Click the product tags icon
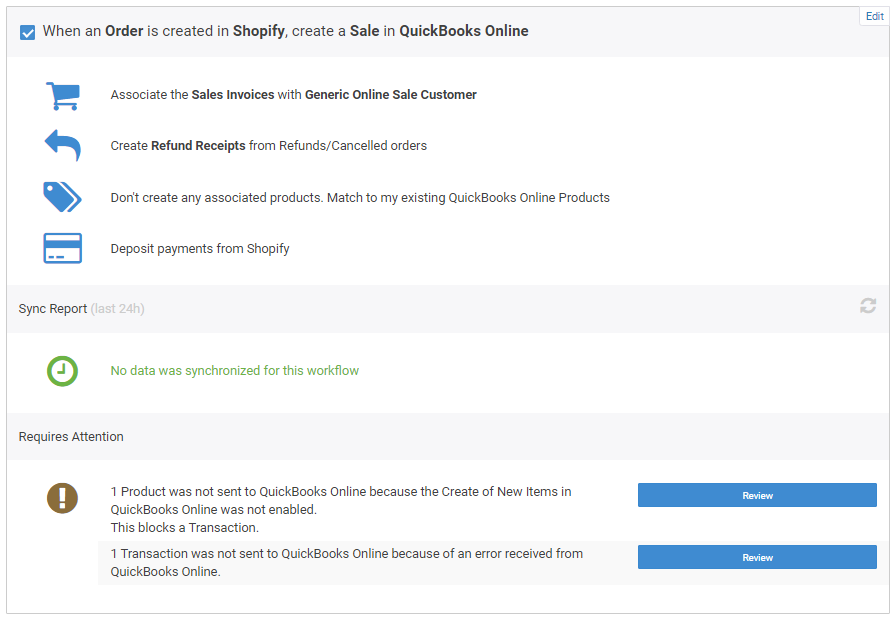Viewport: 895px width, 618px height. 63,197
